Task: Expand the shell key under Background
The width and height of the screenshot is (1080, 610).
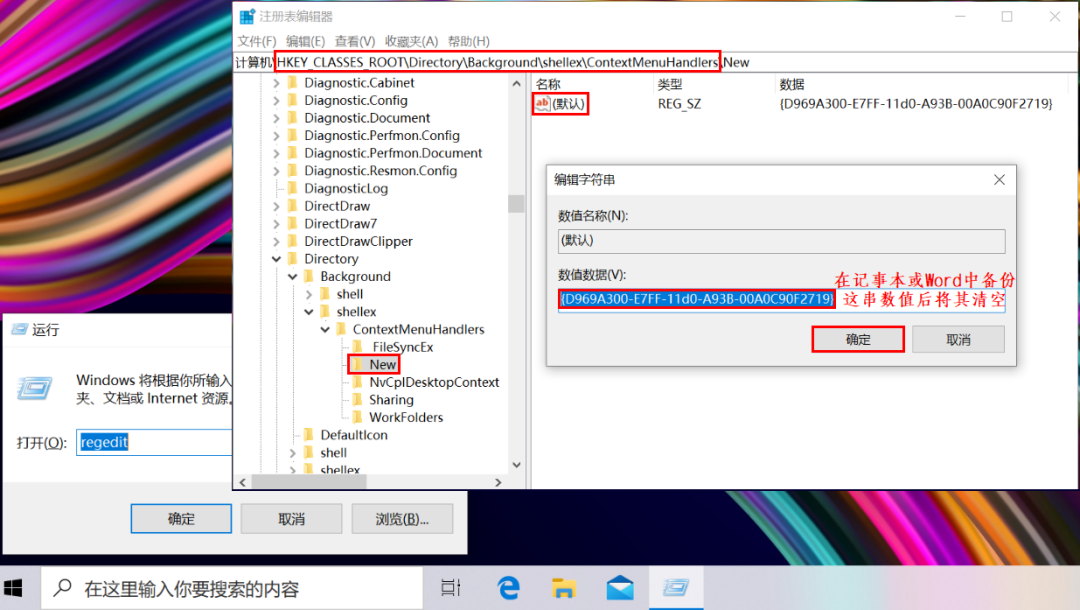Action: 309,294
